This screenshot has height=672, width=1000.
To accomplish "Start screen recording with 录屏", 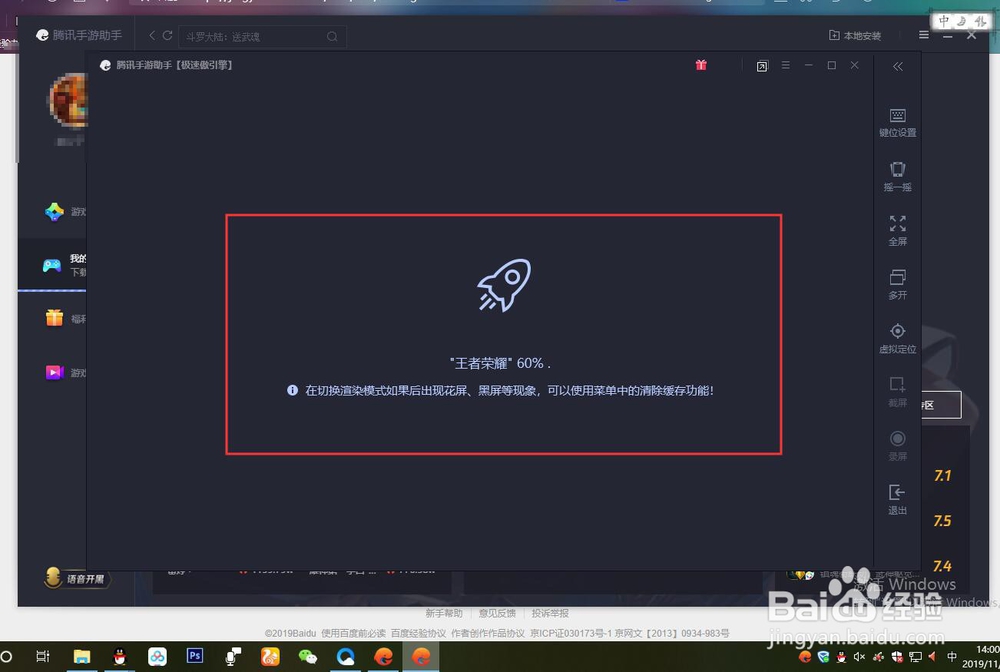I will click(x=897, y=446).
